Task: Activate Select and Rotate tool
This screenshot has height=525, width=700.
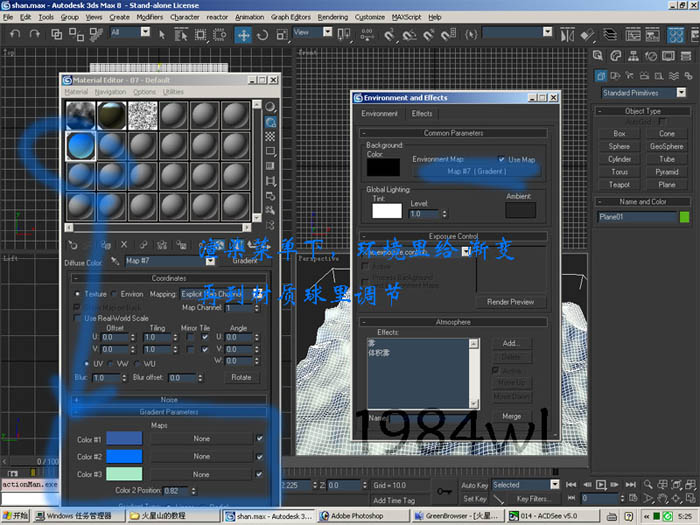Action: (262, 35)
